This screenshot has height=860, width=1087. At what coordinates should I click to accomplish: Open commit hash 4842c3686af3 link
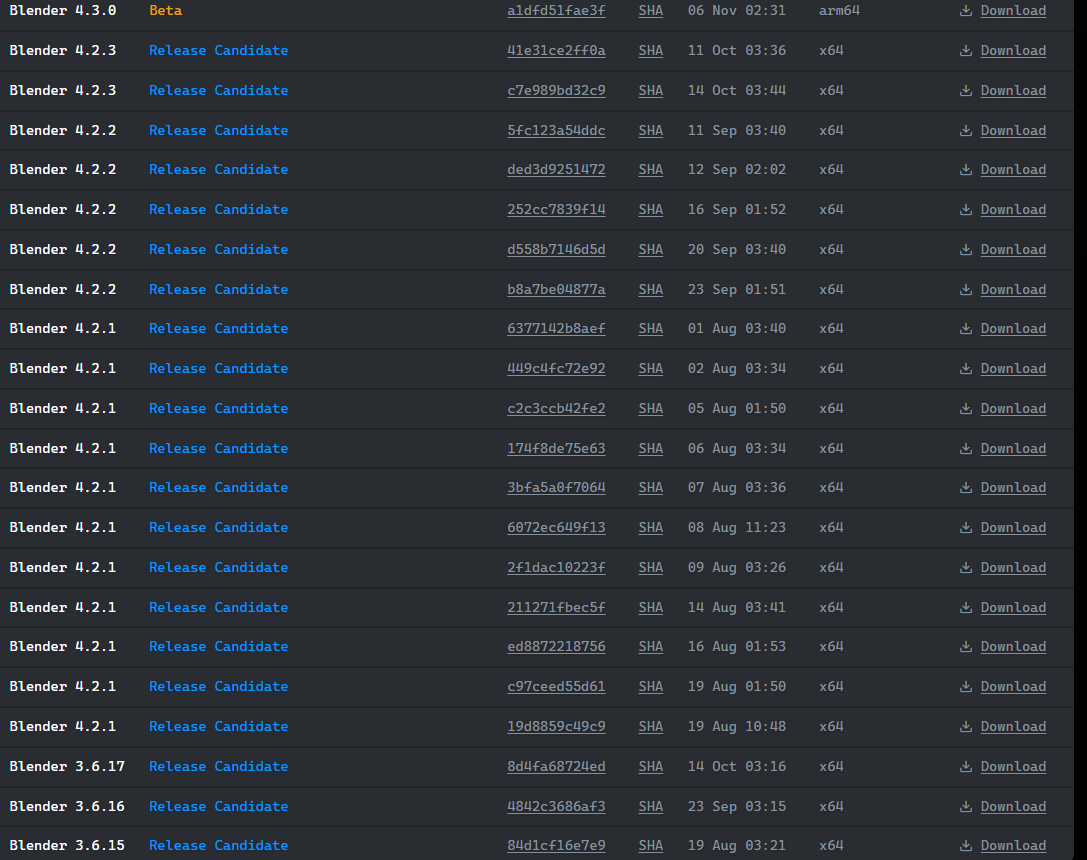(556, 807)
